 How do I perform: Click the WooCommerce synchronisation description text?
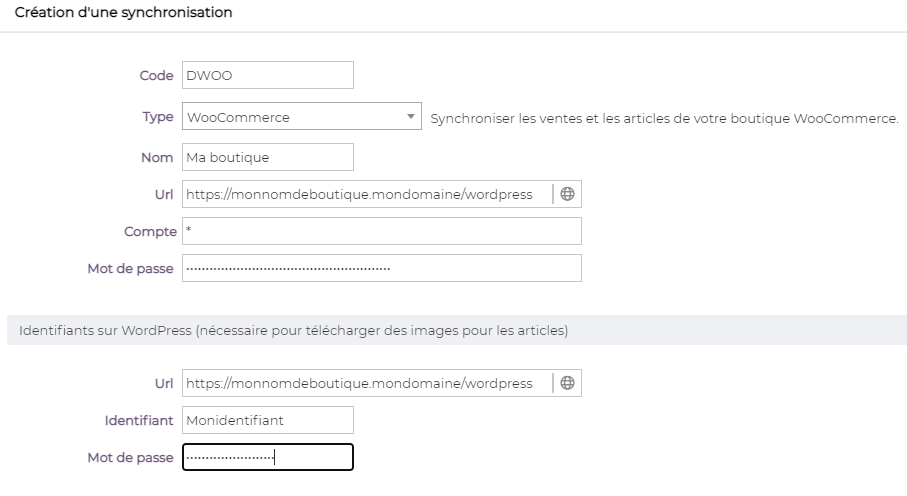click(x=664, y=118)
